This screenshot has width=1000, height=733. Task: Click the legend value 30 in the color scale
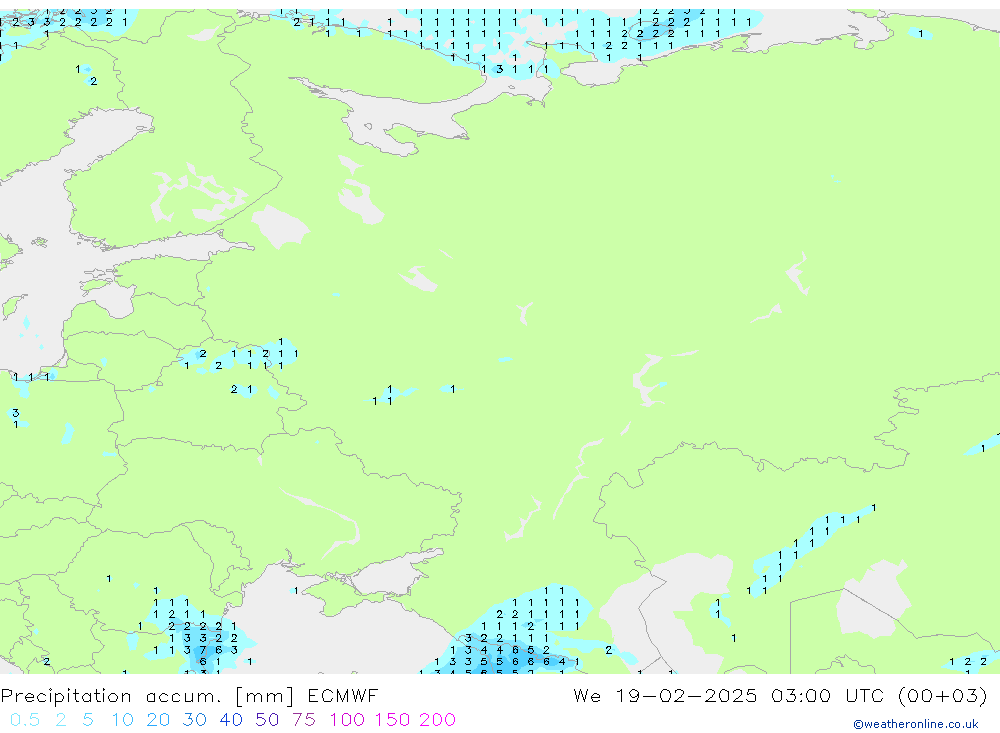[x=195, y=720]
